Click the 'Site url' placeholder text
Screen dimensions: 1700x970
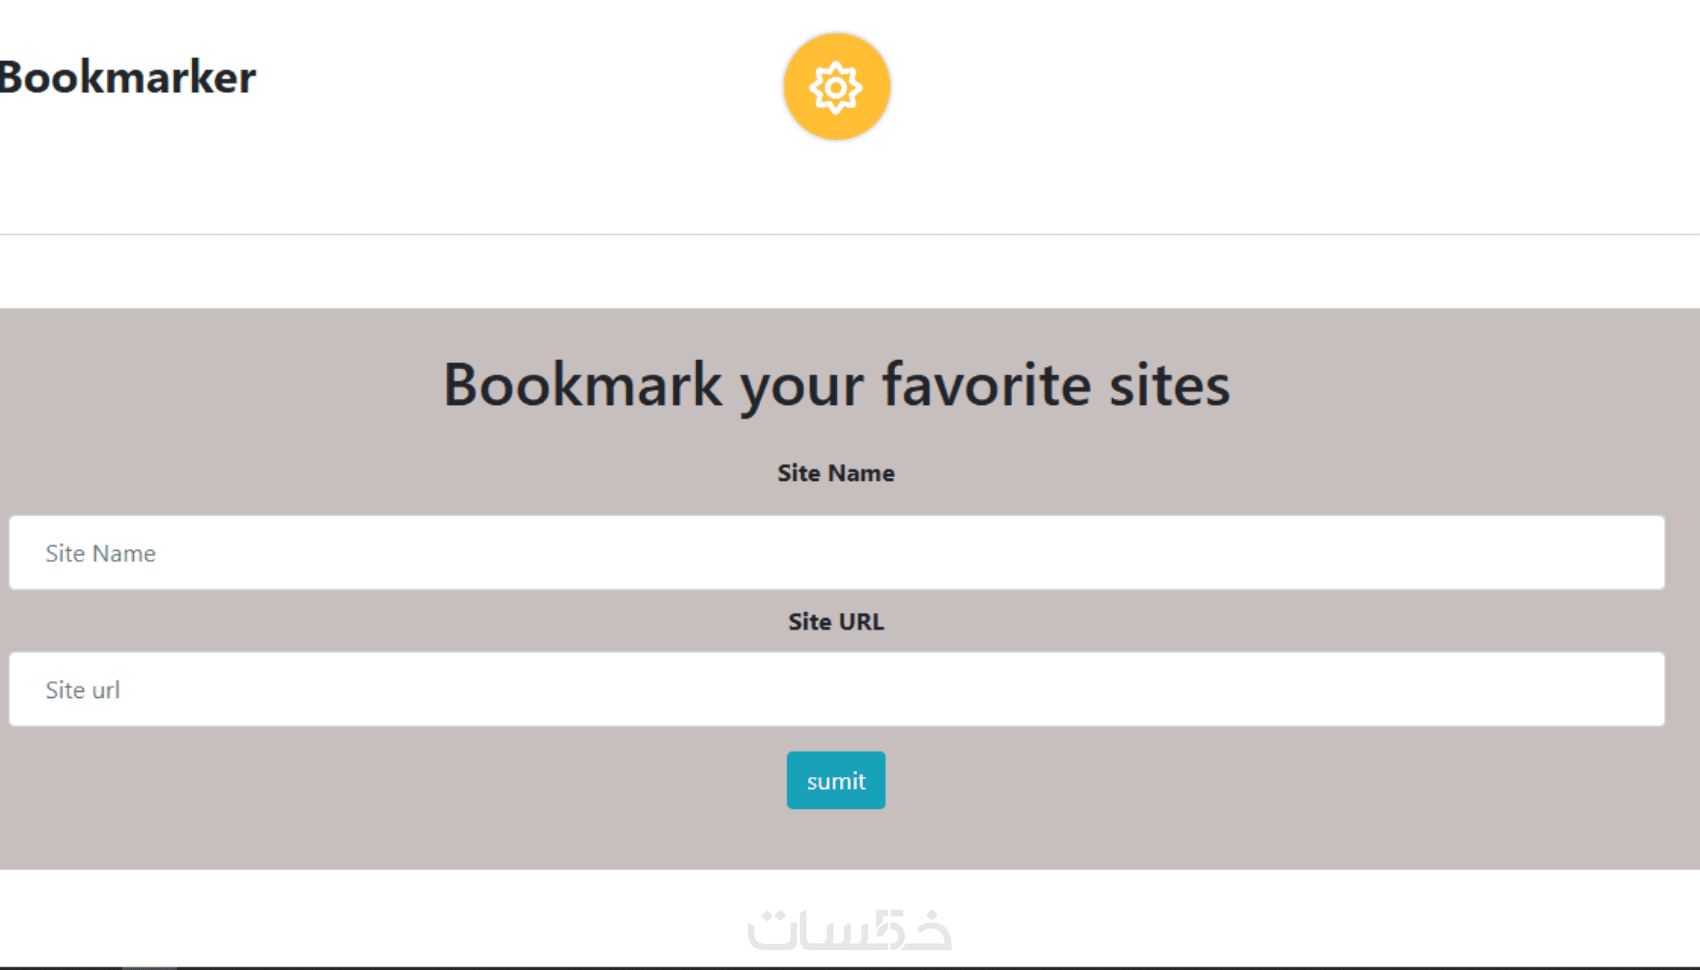click(82, 690)
